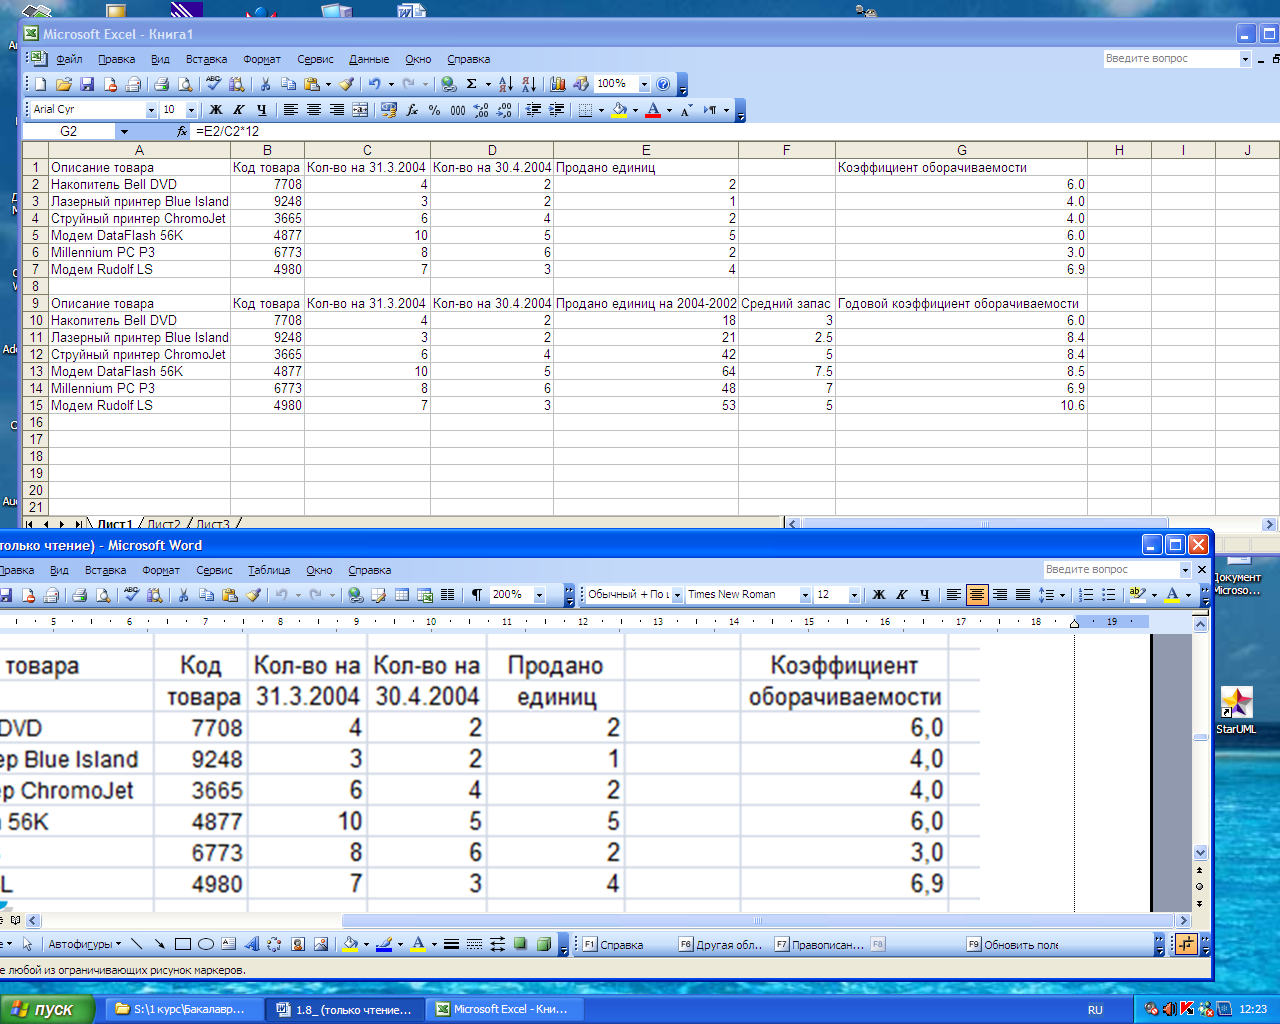Open Excel's Name Box dropdown arrow
This screenshot has width=1280, height=1024.
pyautogui.click(x=124, y=131)
